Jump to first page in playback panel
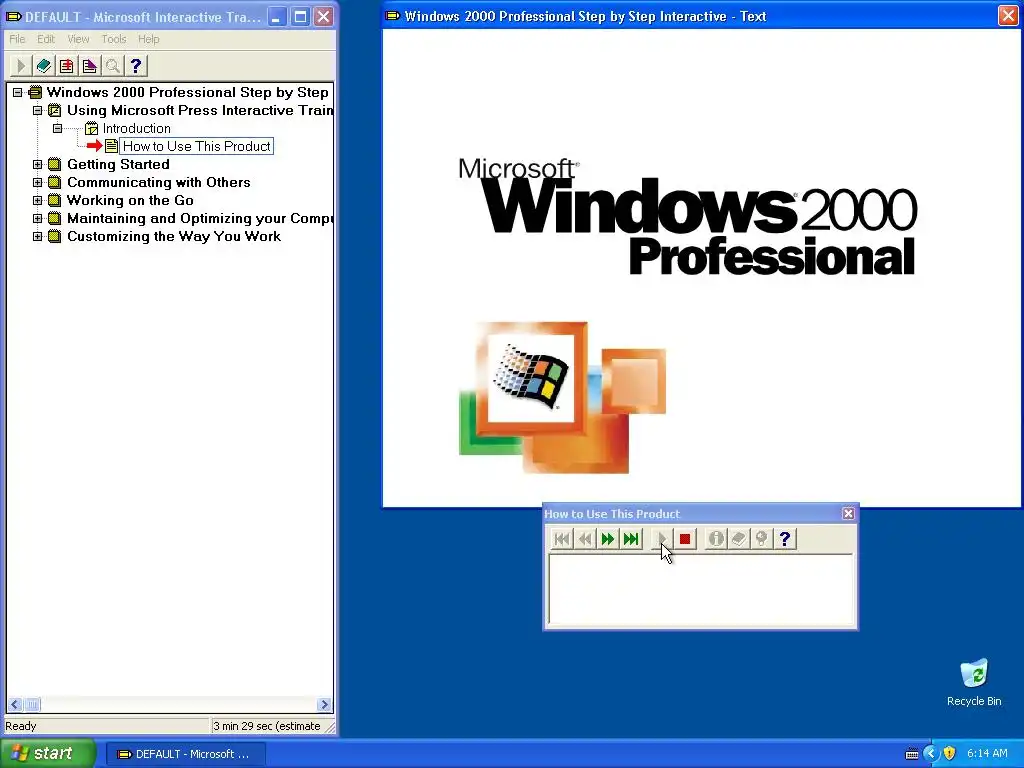Screen dimensions: 1024x768 pyautogui.click(x=562, y=539)
